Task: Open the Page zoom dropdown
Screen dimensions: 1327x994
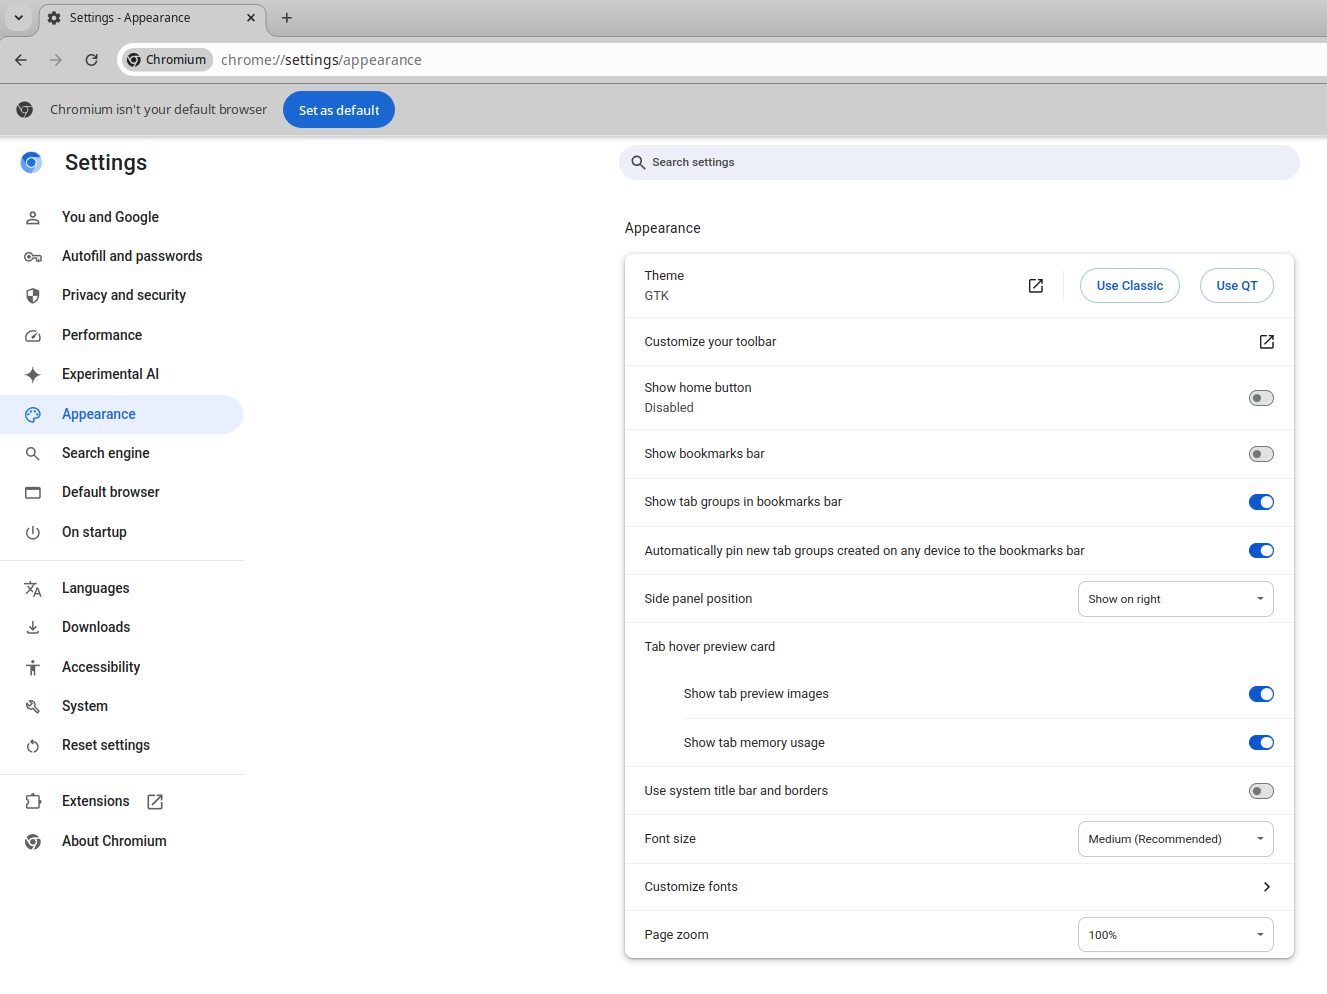Action: [1176, 935]
